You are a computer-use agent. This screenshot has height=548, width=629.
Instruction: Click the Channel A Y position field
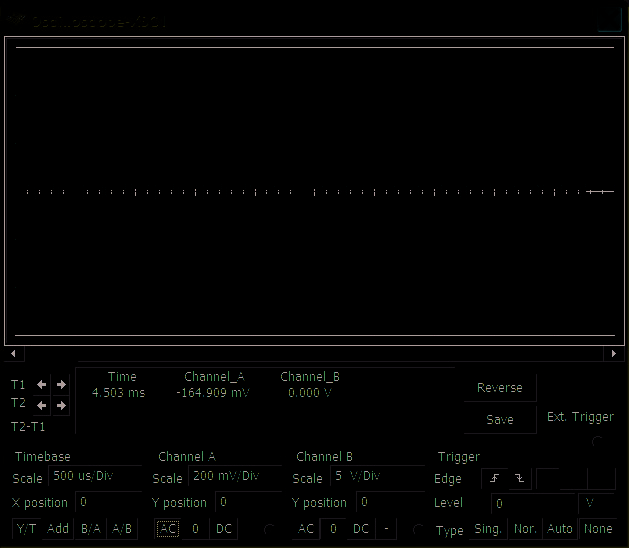[248, 502]
